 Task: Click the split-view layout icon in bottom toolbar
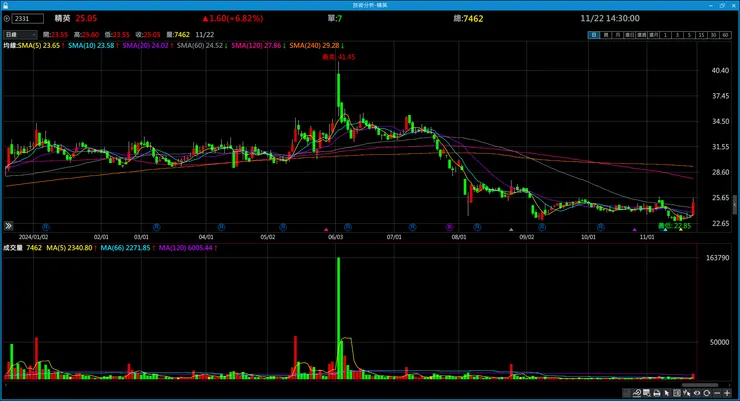pyautogui.click(x=677, y=393)
